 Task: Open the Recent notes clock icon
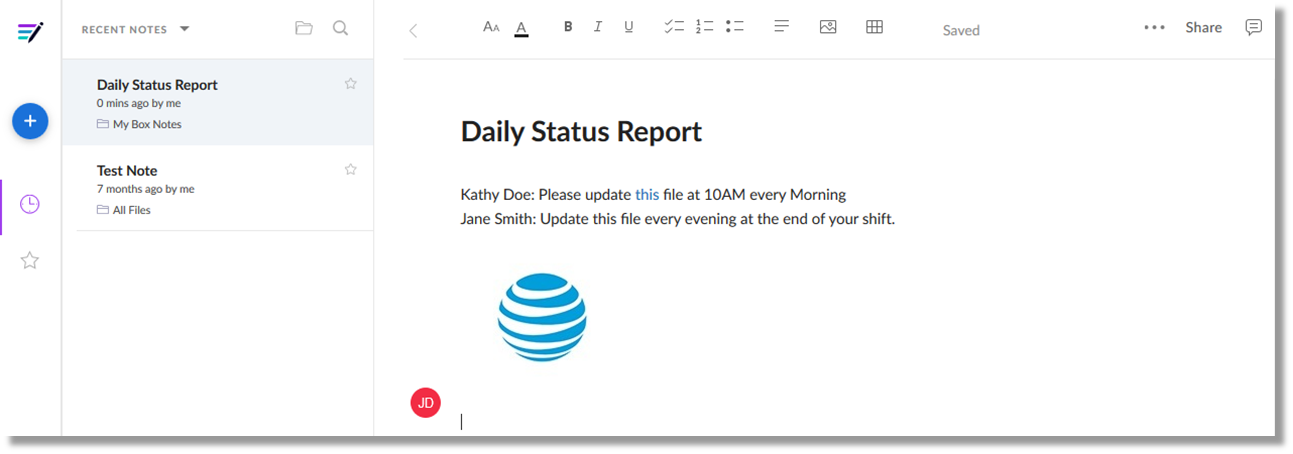(x=30, y=204)
